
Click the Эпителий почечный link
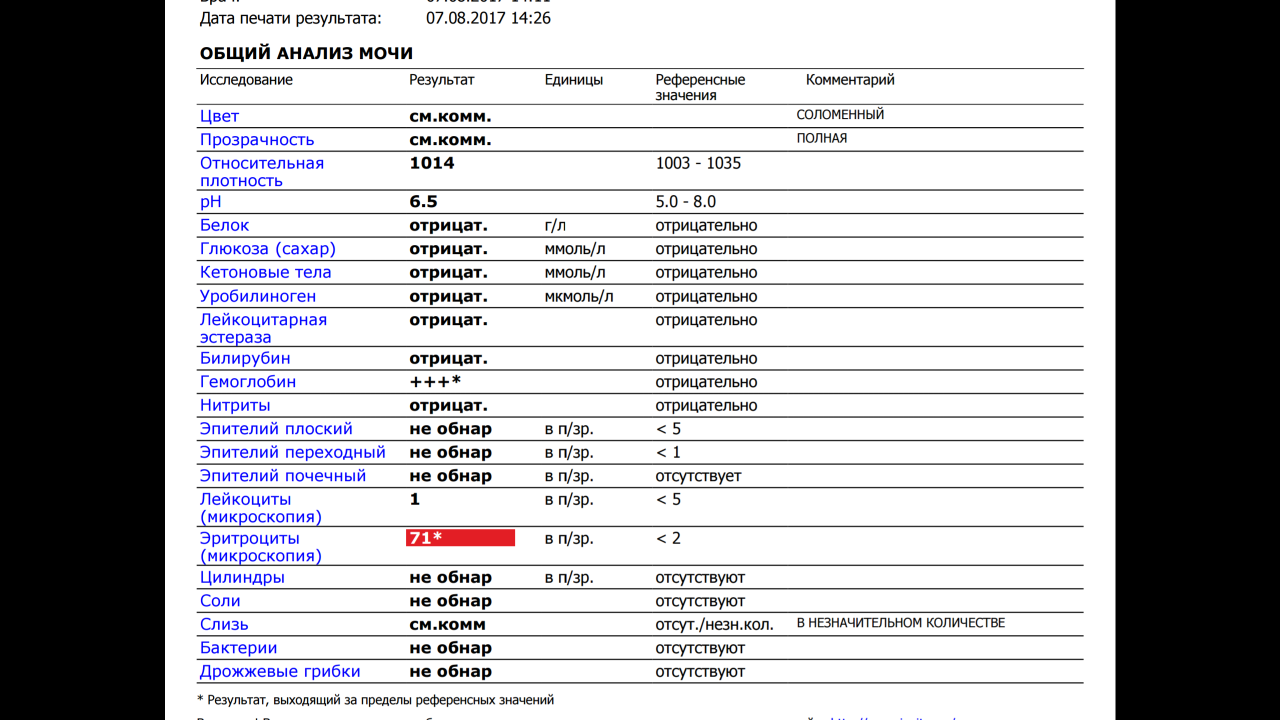coord(283,476)
